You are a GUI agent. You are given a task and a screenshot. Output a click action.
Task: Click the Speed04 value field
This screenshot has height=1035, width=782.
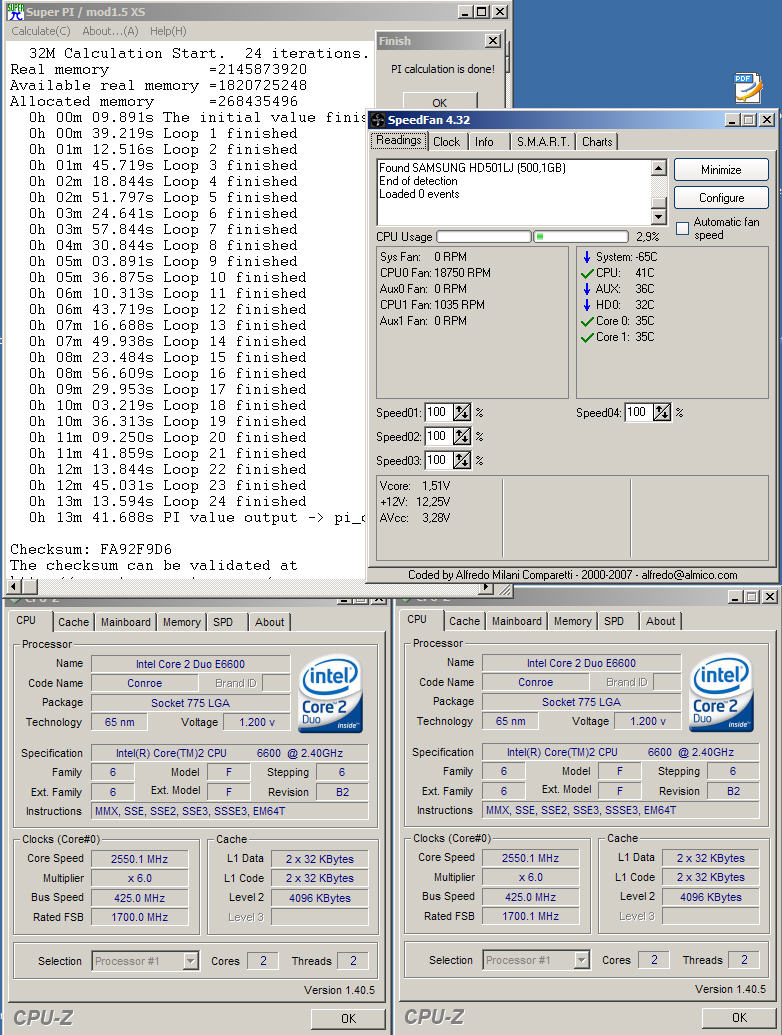pyautogui.click(x=637, y=413)
